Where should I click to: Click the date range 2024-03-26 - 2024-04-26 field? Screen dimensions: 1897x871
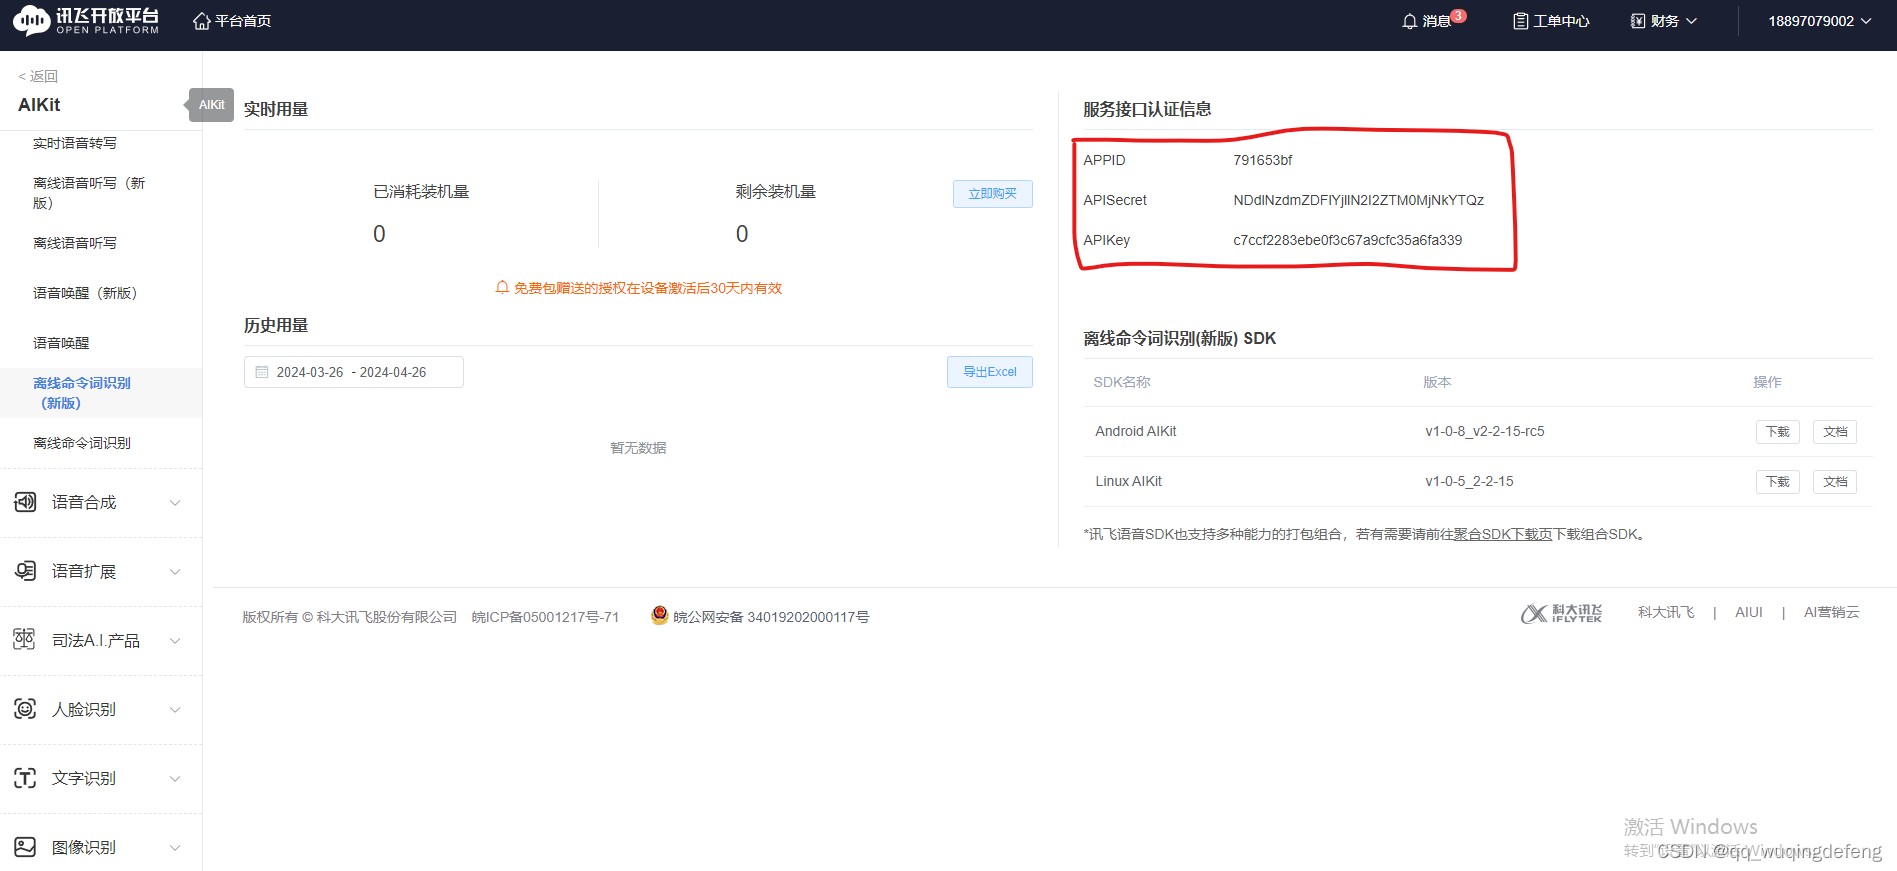click(x=353, y=372)
